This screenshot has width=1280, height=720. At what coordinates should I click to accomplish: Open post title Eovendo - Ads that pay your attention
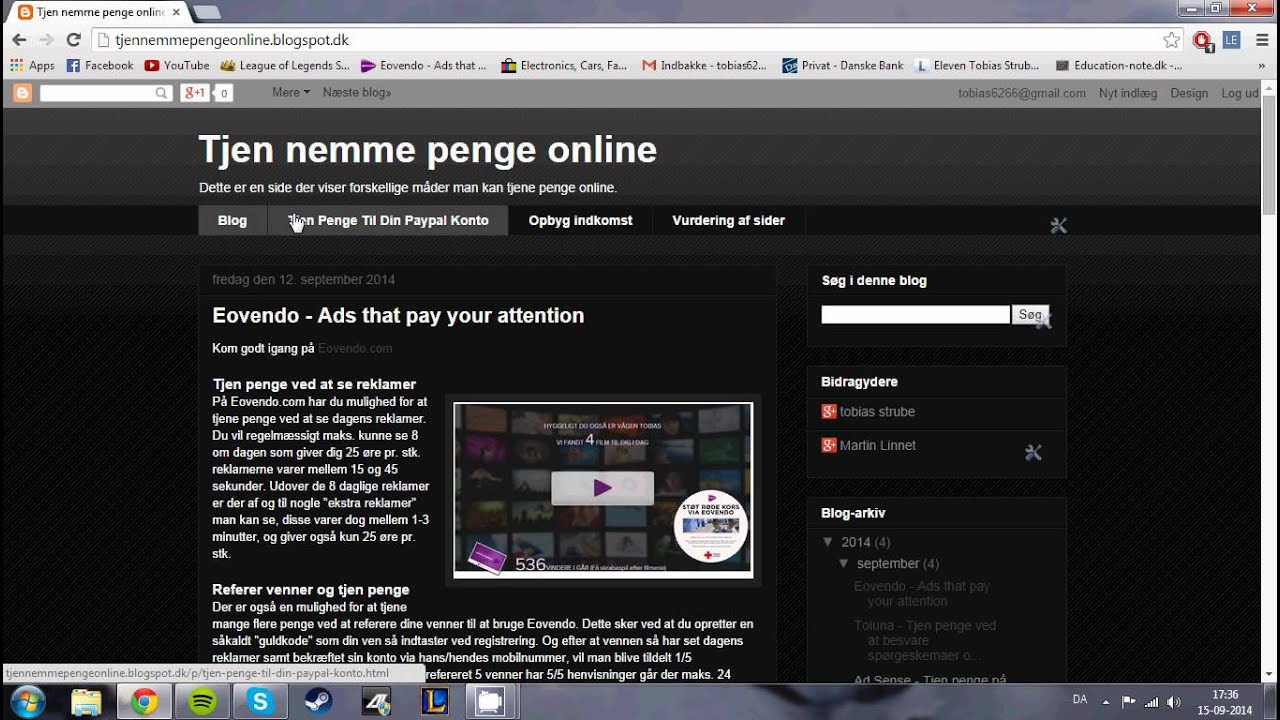398,315
